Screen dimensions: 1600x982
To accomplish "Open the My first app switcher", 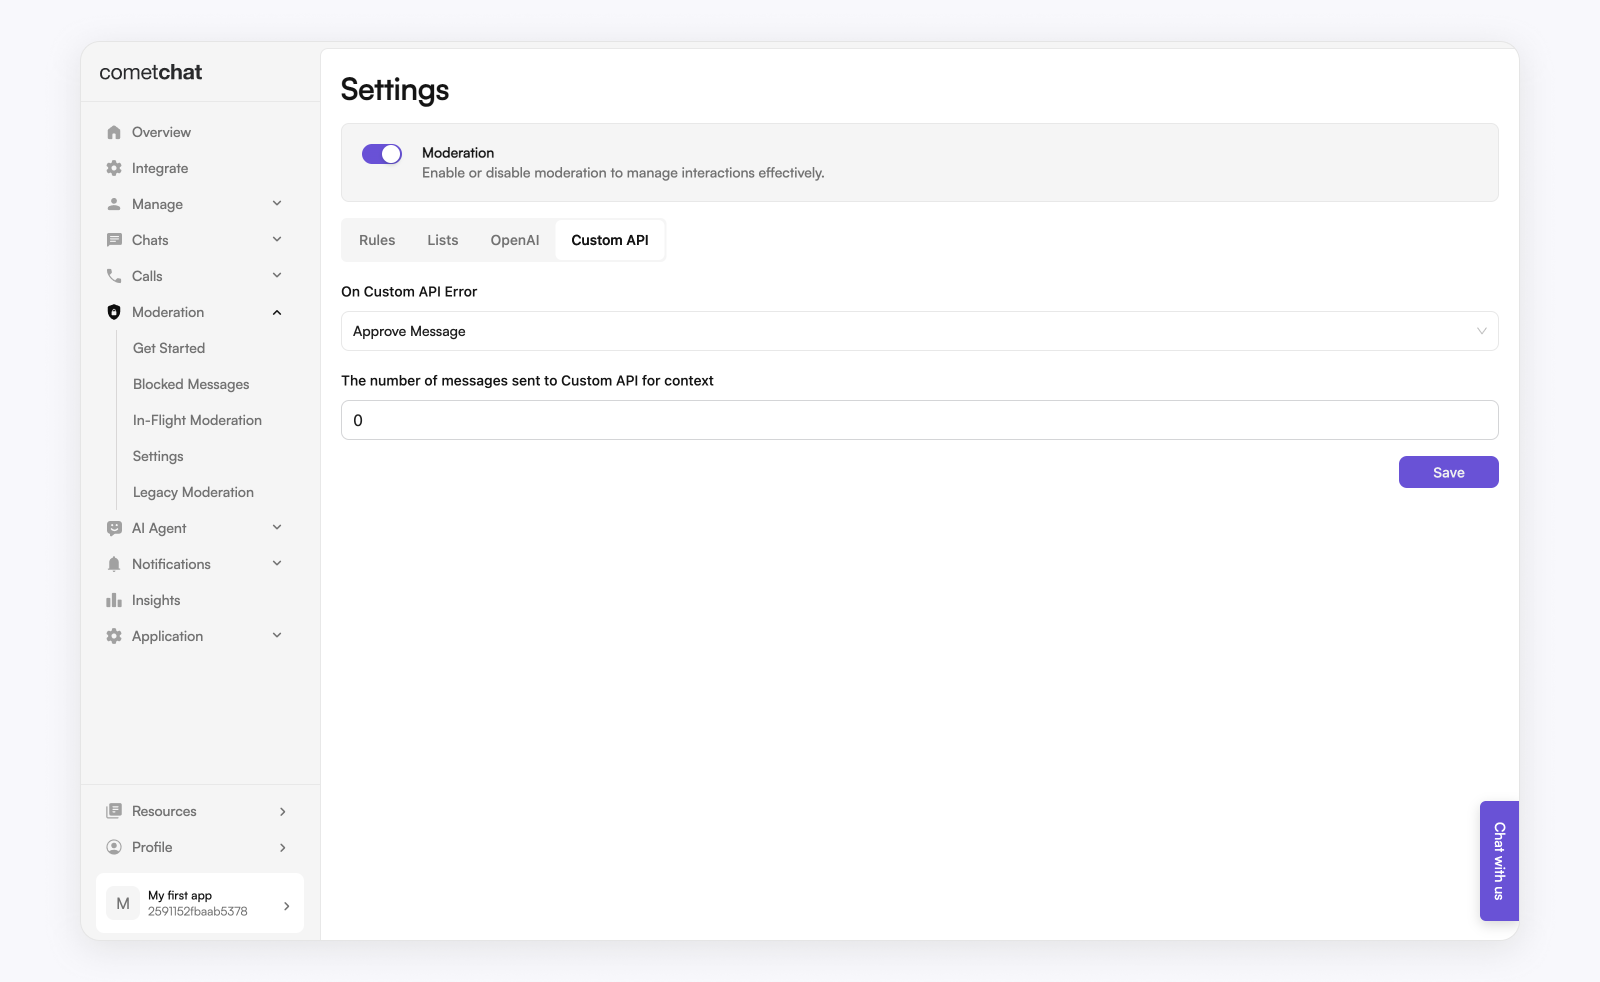I will [200, 903].
